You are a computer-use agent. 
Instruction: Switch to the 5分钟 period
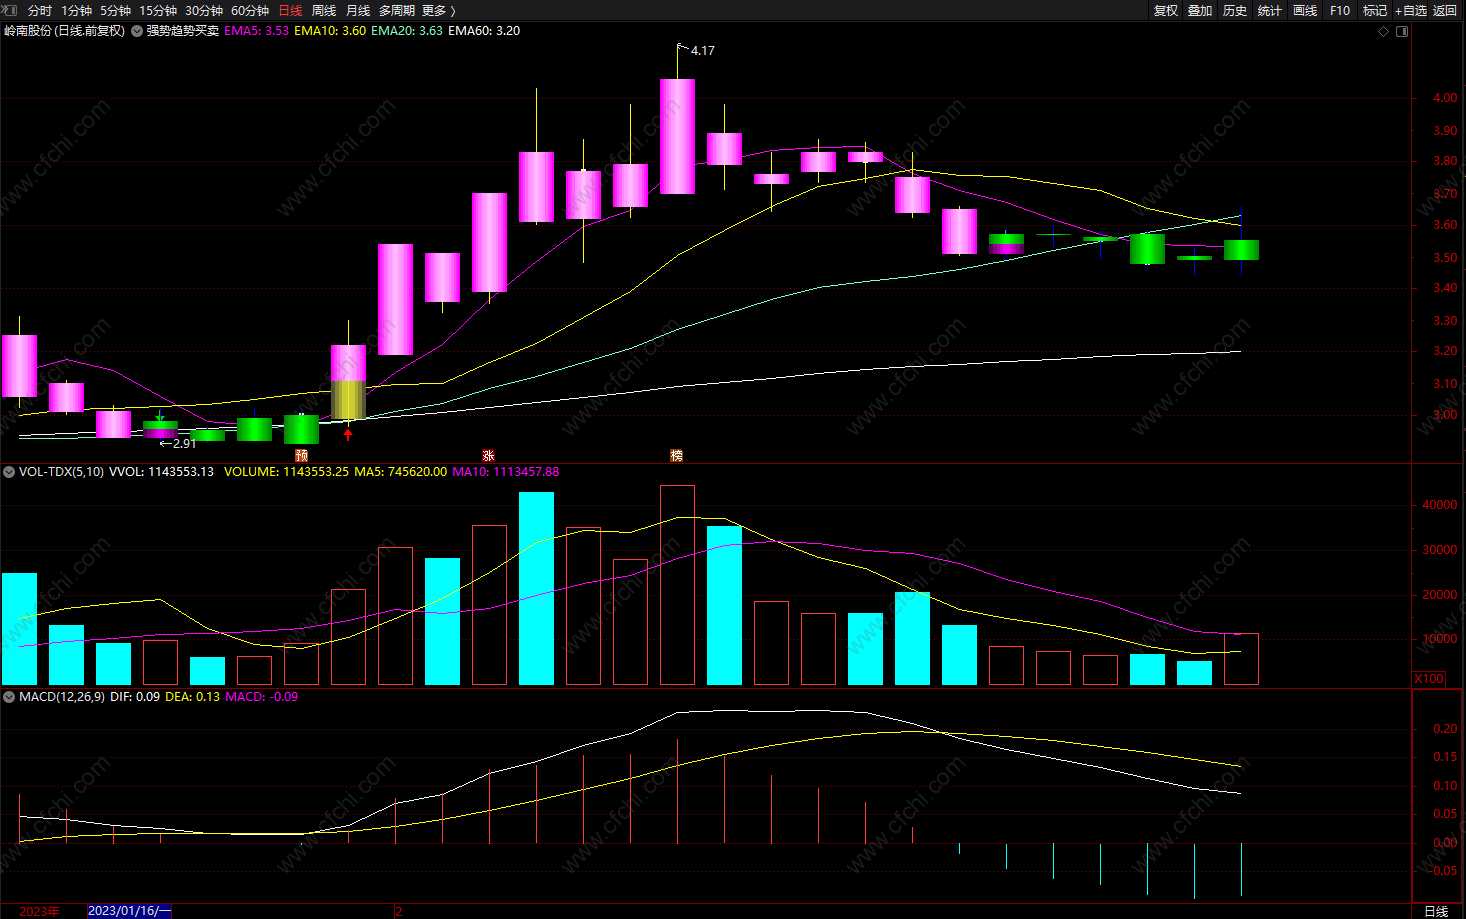point(115,10)
